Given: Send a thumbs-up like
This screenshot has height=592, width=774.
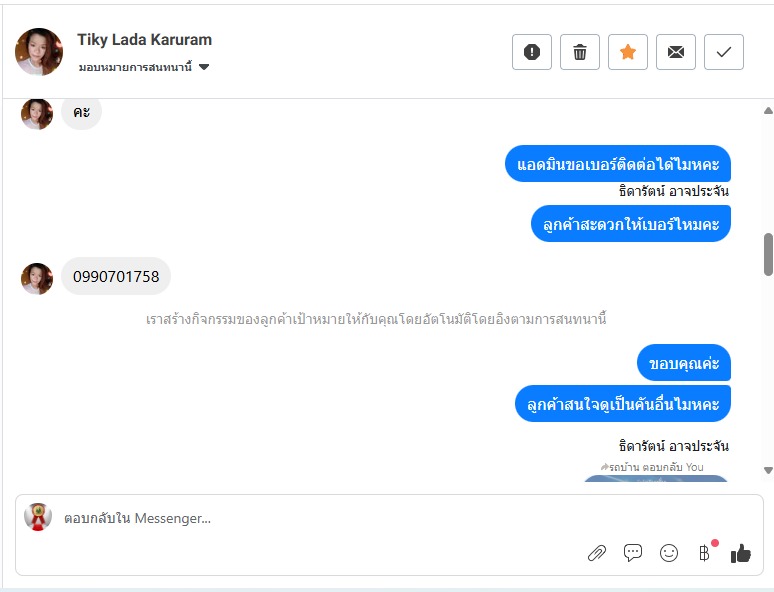Looking at the screenshot, I should [740, 553].
